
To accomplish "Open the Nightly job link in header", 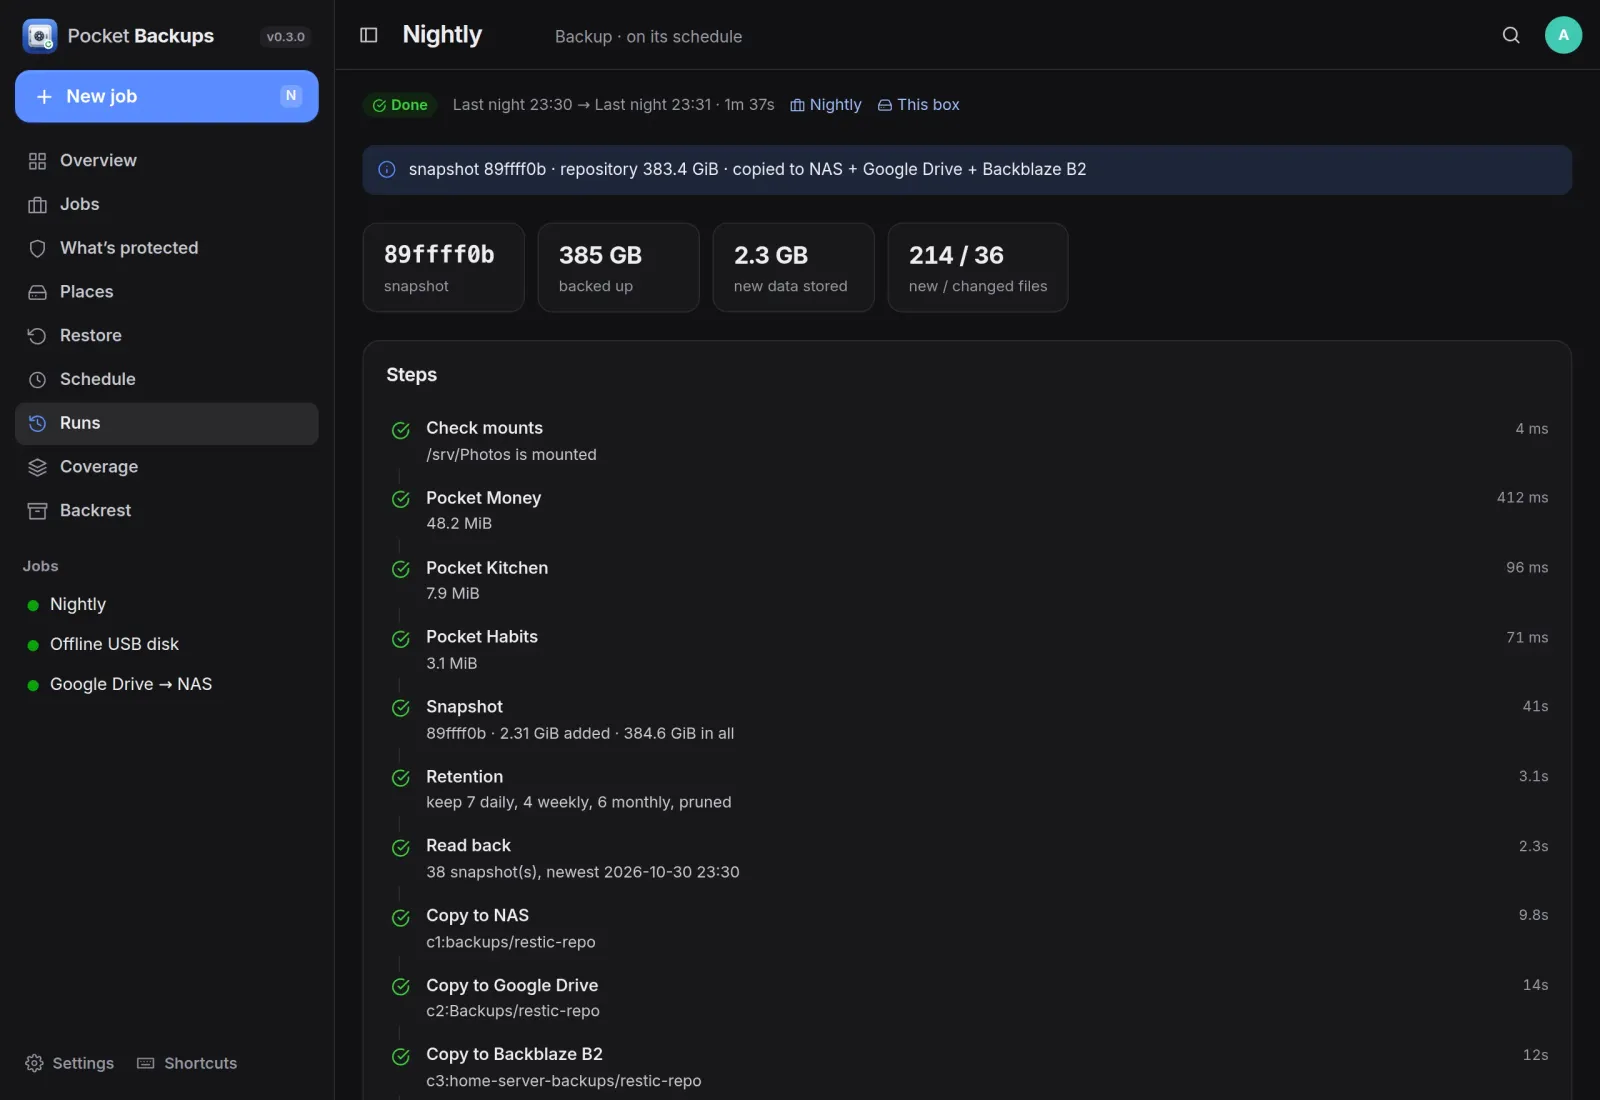I will click(826, 105).
